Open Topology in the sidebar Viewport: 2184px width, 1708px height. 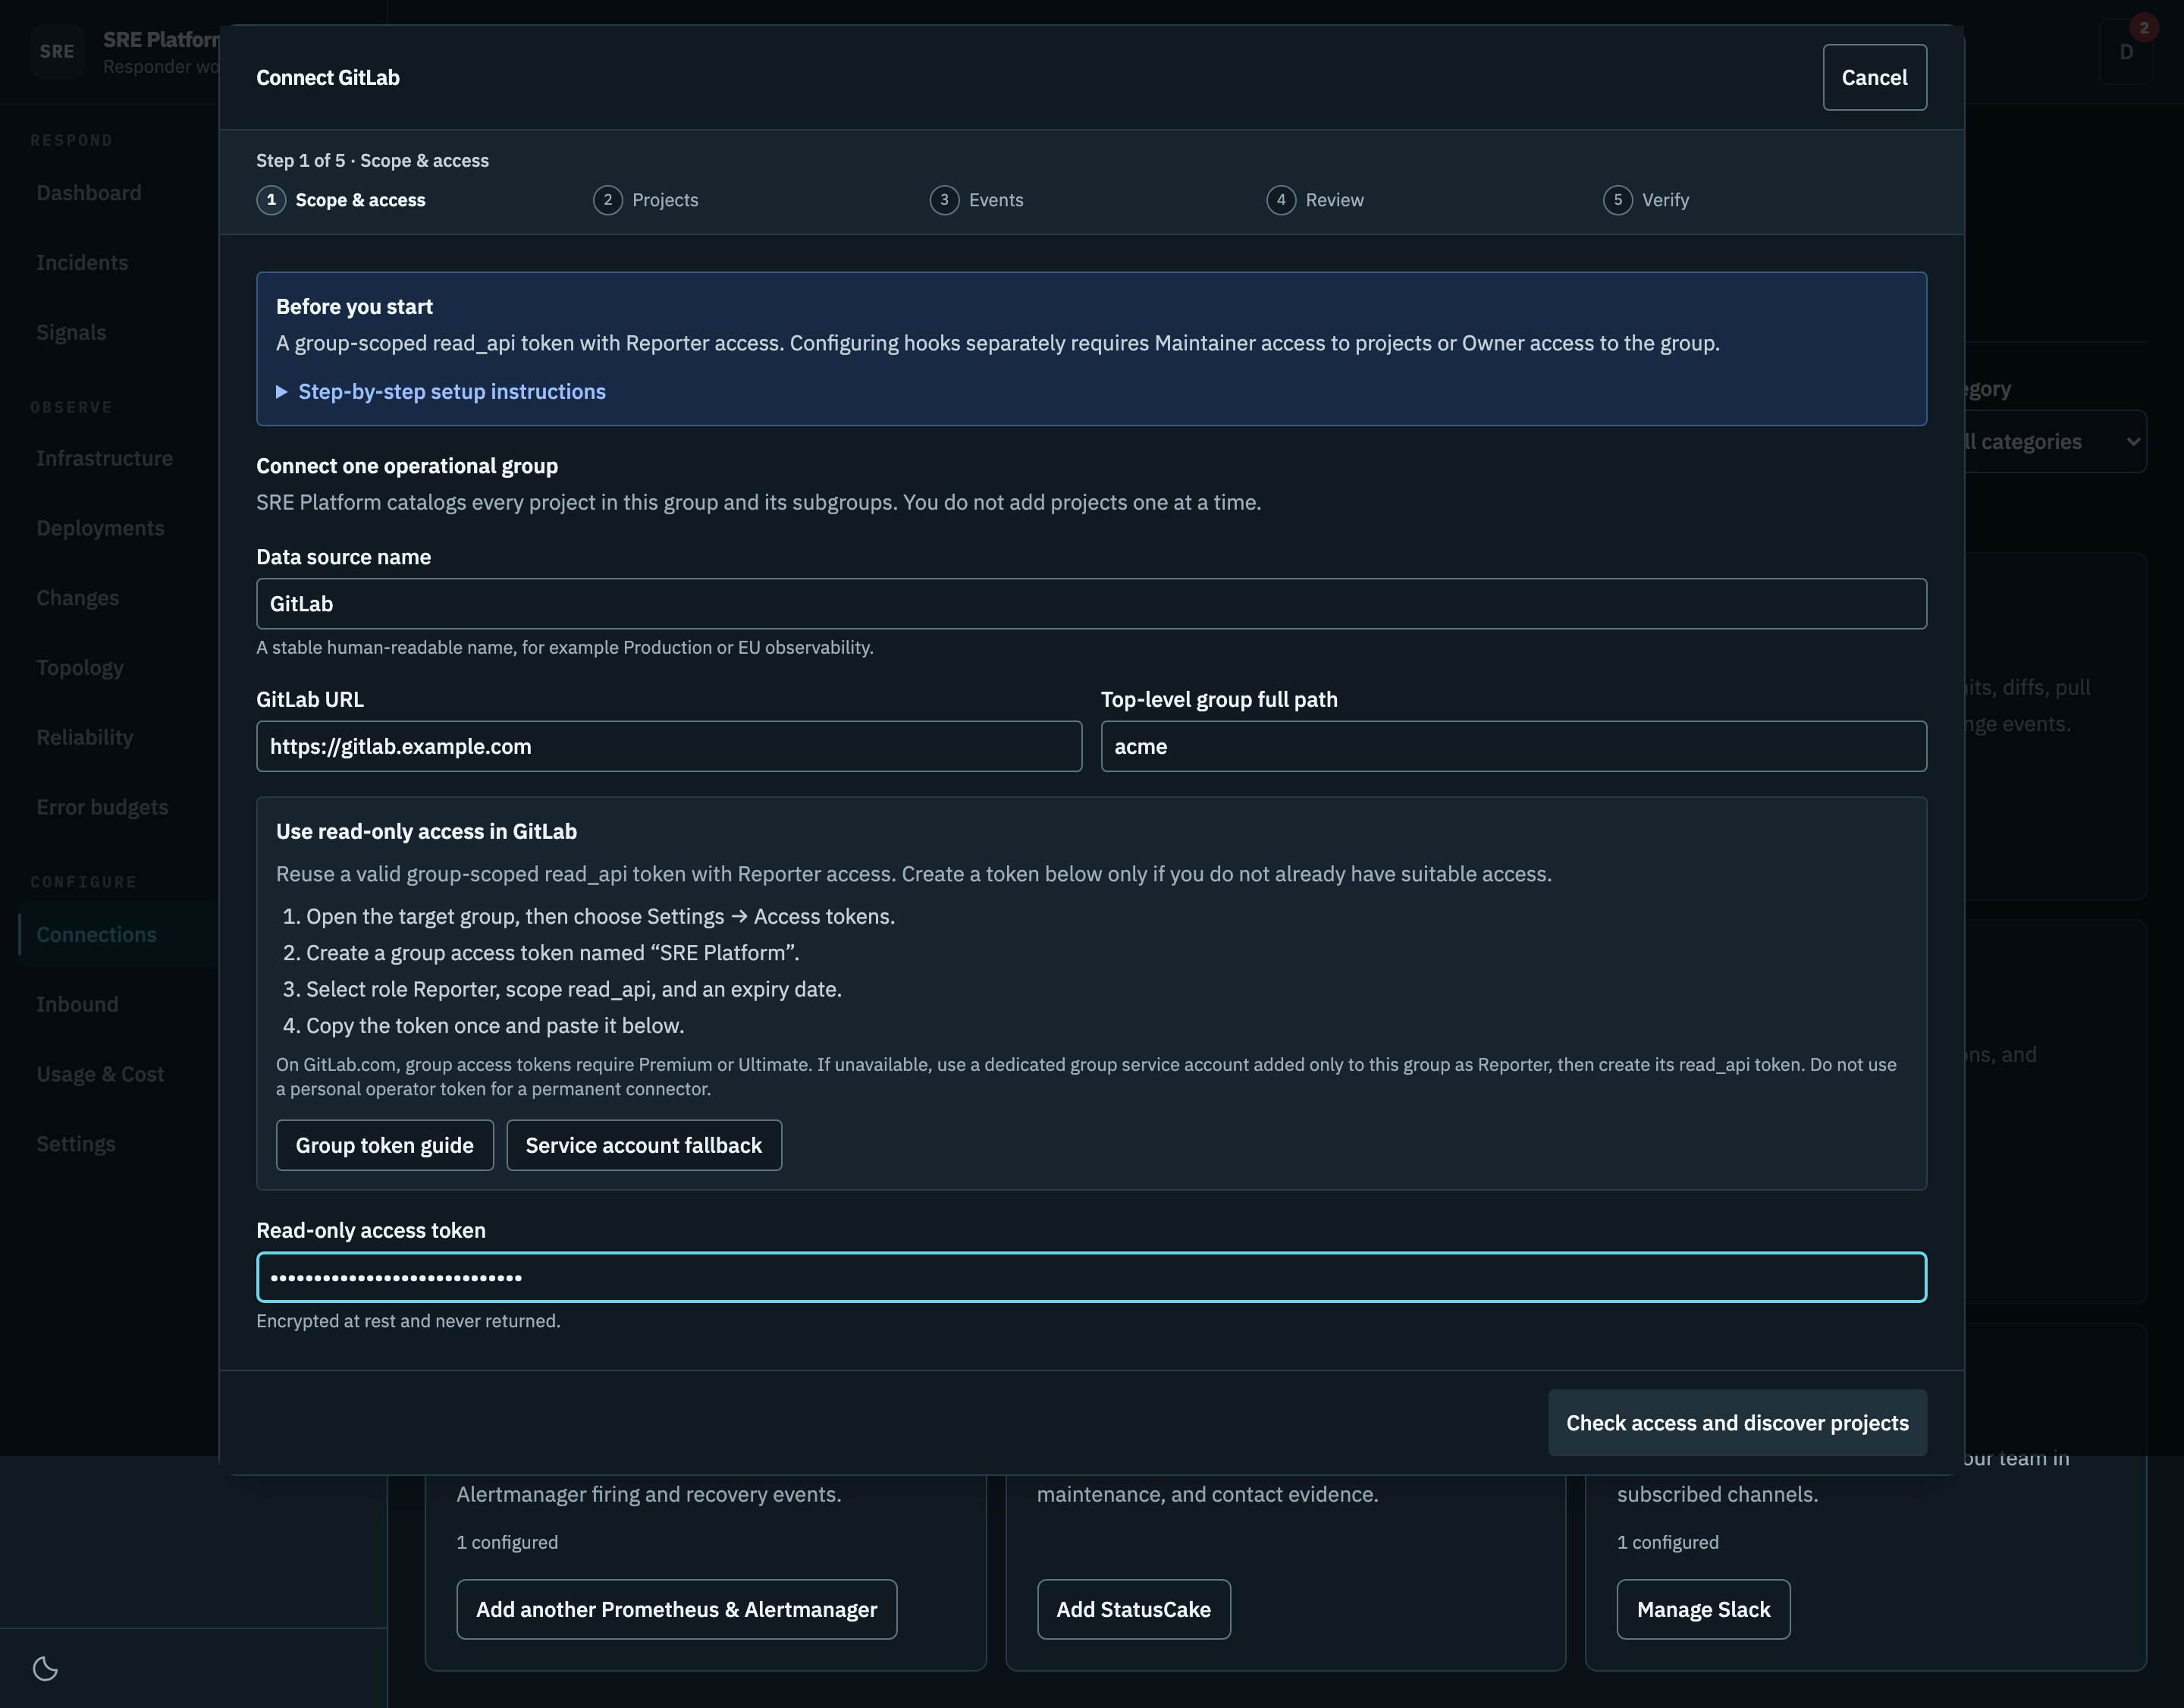click(80, 668)
